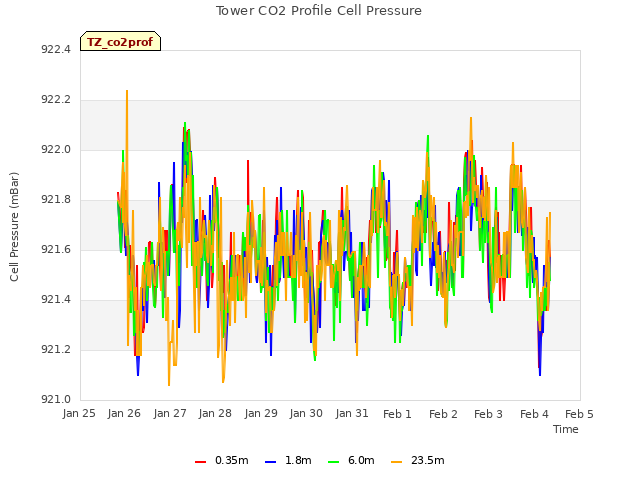Click the Jan 29 x-axis label
Screen dimensions: 640x480
tap(261, 414)
